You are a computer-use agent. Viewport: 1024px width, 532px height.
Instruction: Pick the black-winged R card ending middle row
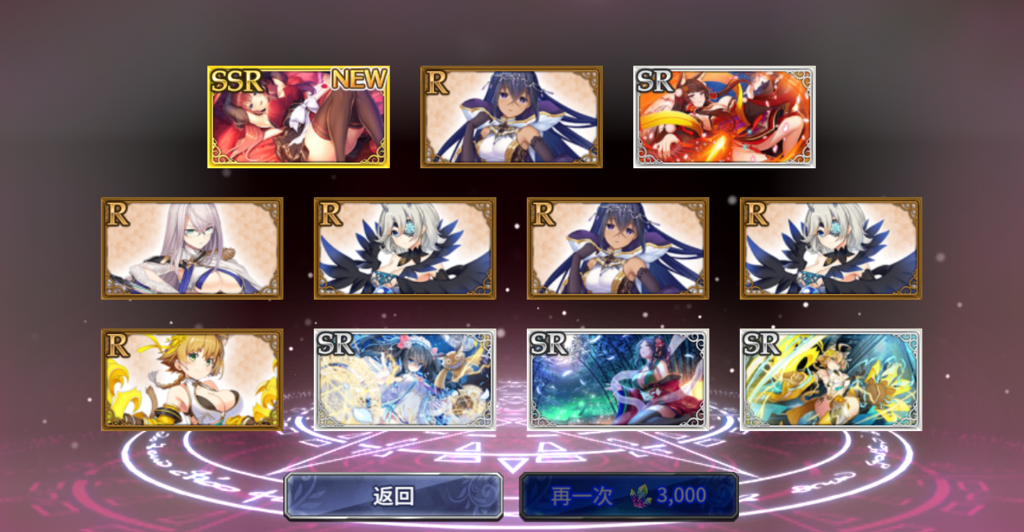(831, 249)
